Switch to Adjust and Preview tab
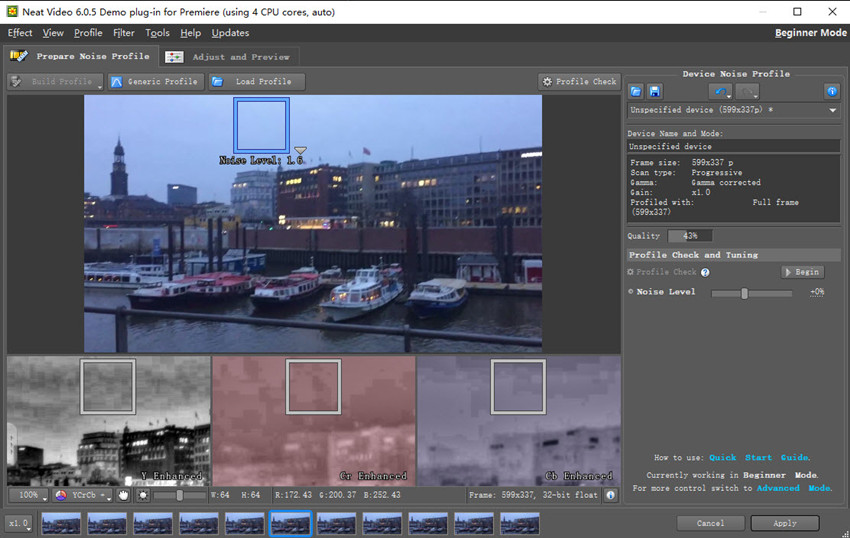The width and height of the screenshot is (850, 538). [228, 57]
